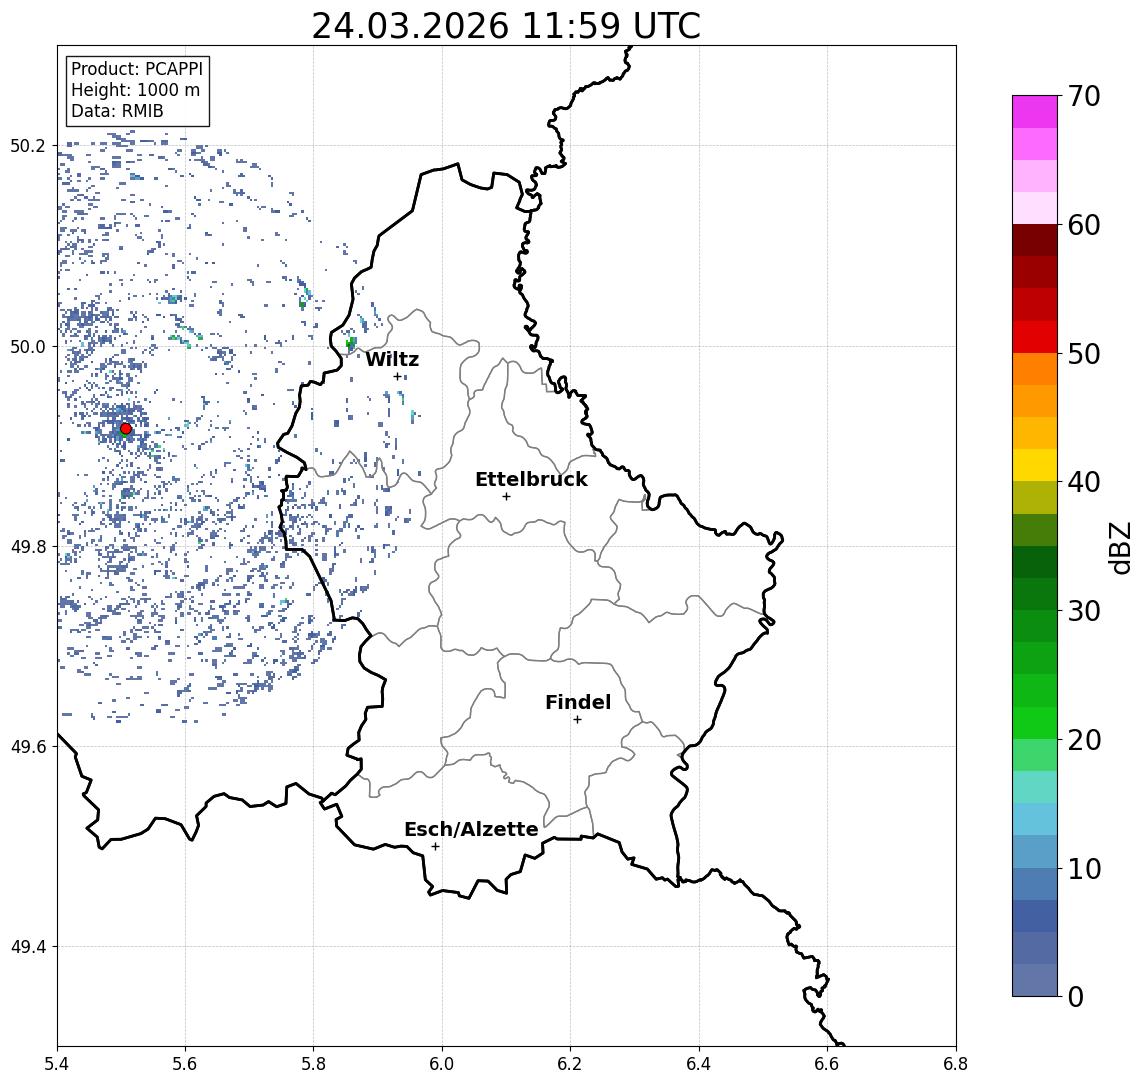Click the latitude tick label '49.4'
The width and height of the screenshot is (1145, 1084).
28,947
